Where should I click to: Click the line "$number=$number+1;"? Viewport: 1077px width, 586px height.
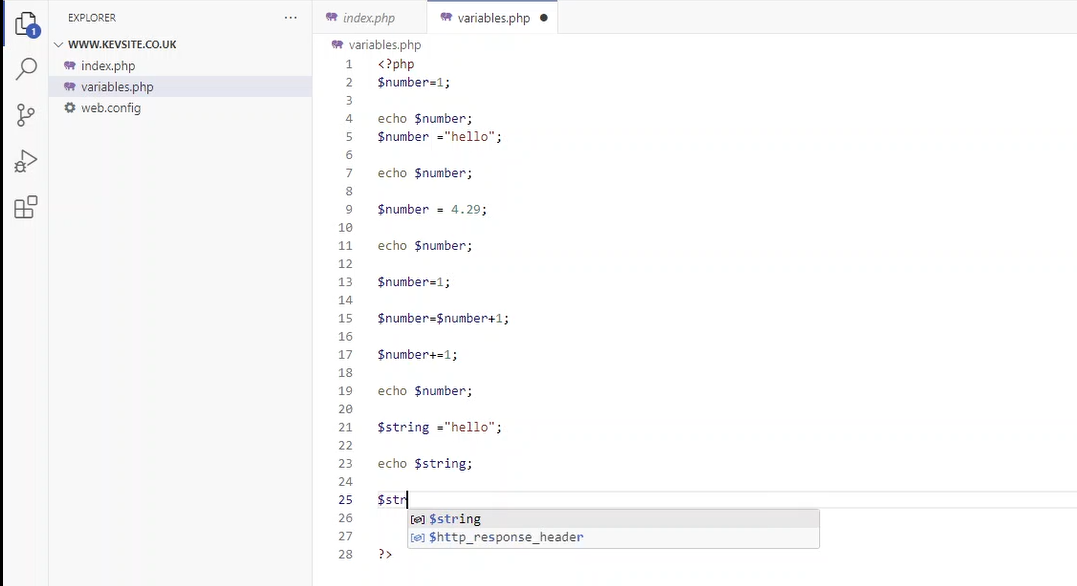[443, 319]
